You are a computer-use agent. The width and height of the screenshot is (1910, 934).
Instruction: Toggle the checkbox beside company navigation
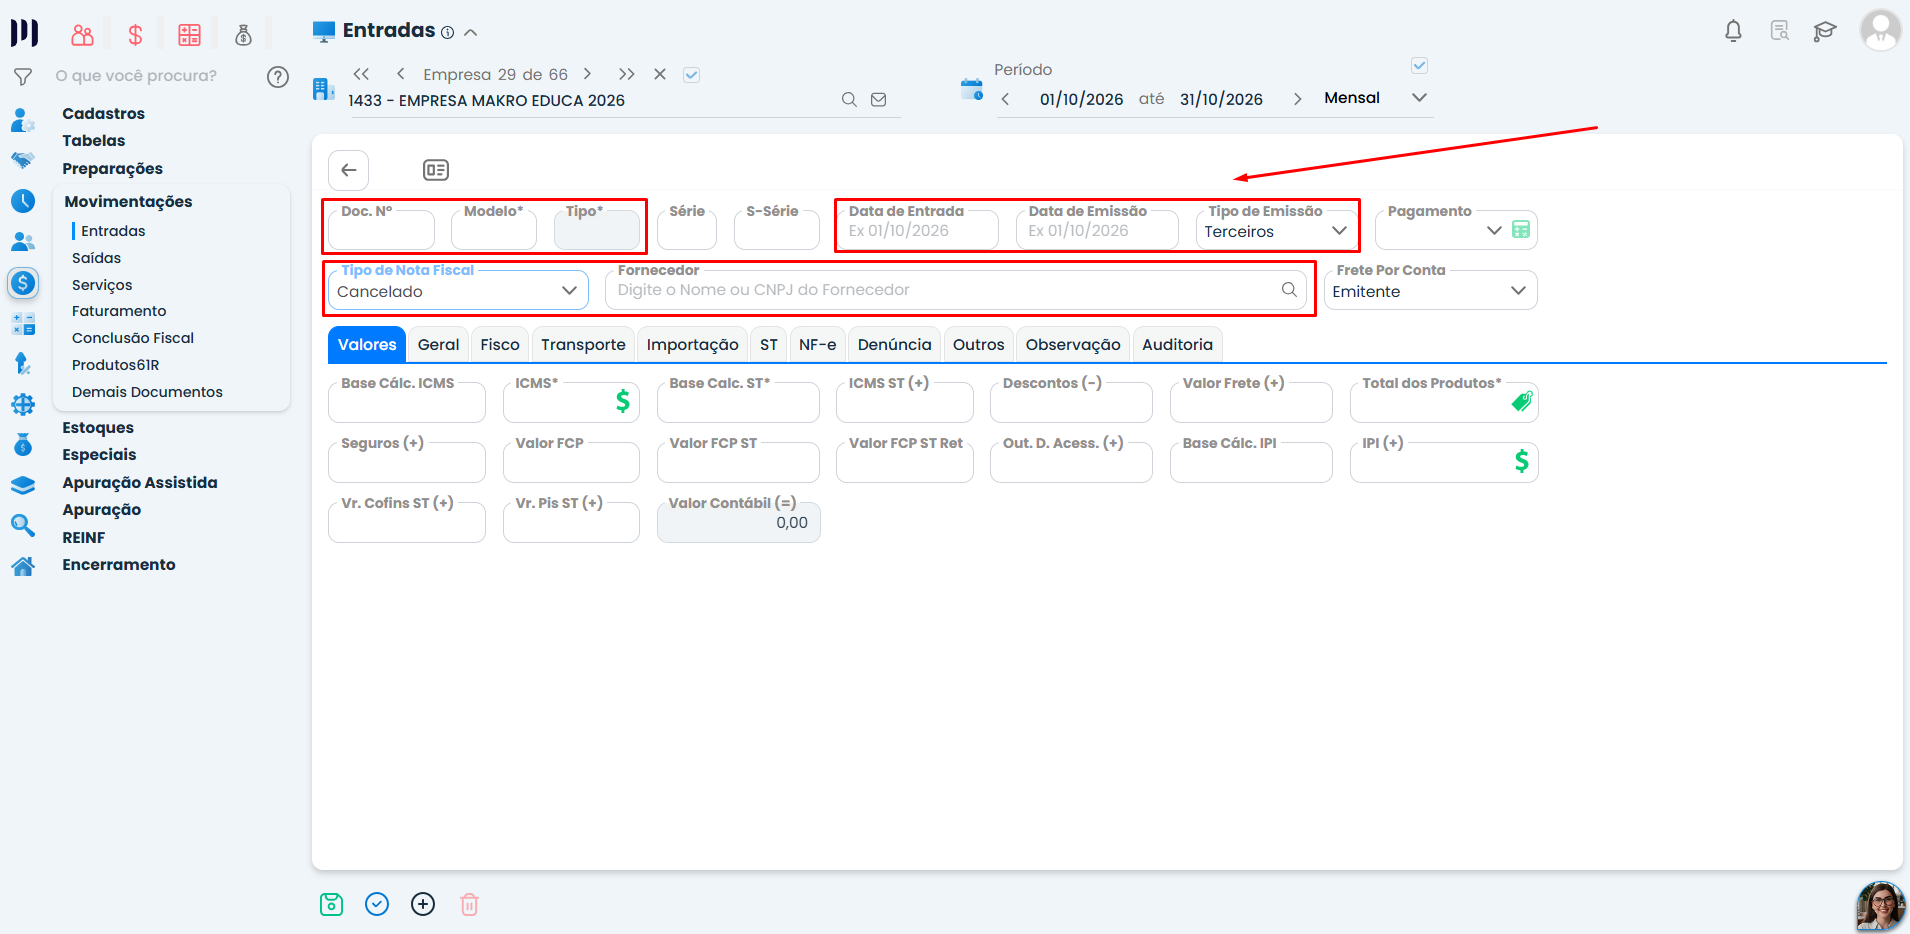691,74
